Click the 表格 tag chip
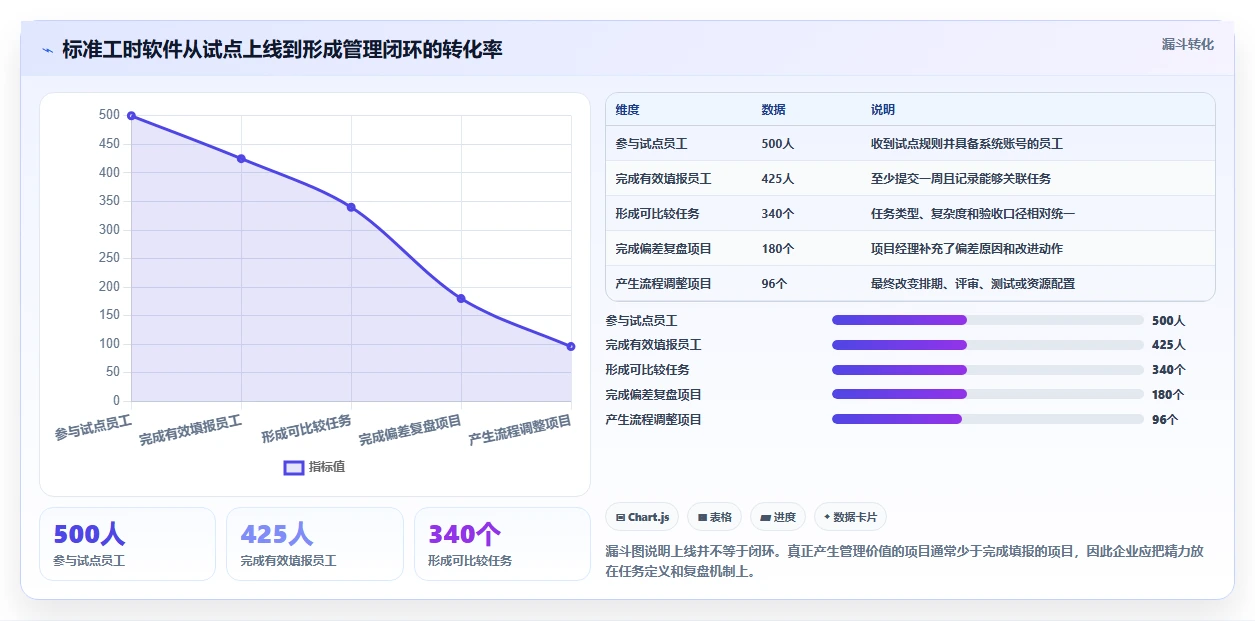This screenshot has height=621, width=1255. tap(714, 517)
